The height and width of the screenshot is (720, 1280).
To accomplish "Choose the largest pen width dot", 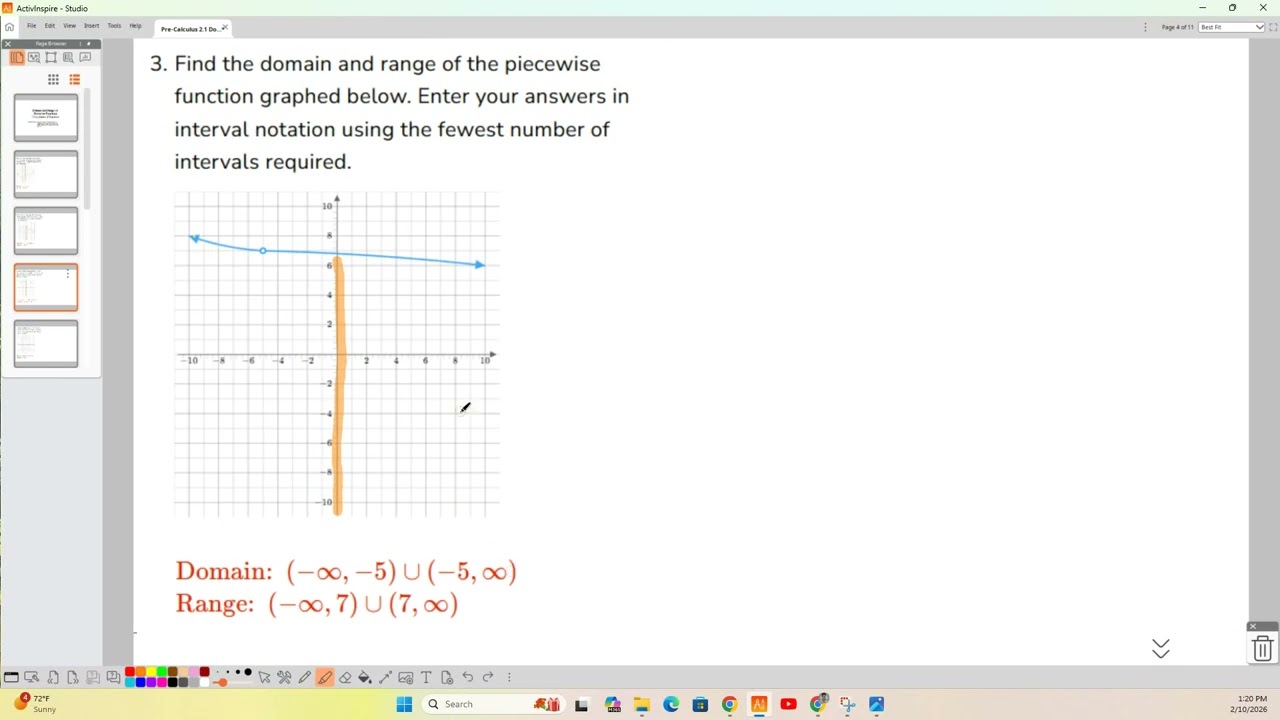I will click(248, 672).
